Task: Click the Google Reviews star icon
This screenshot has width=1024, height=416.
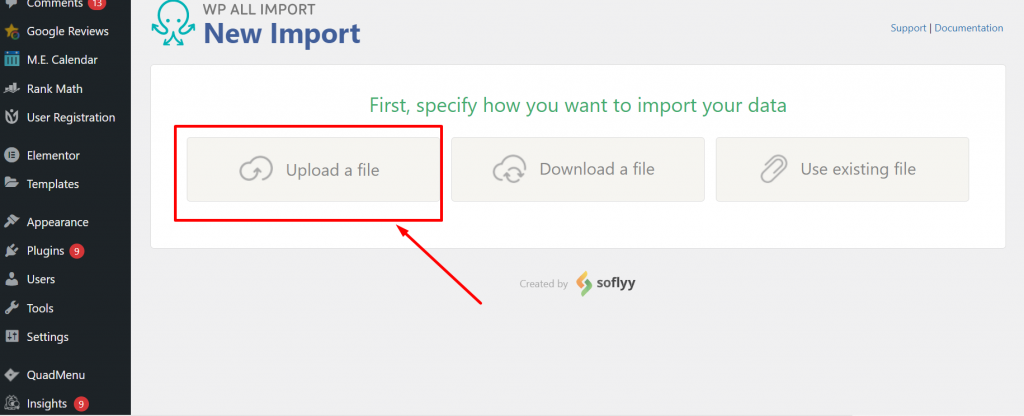Action: (12, 31)
